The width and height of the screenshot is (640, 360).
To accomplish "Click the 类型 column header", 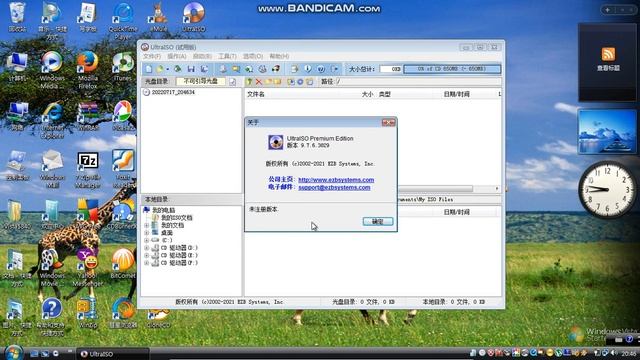I will [x=384, y=94].
